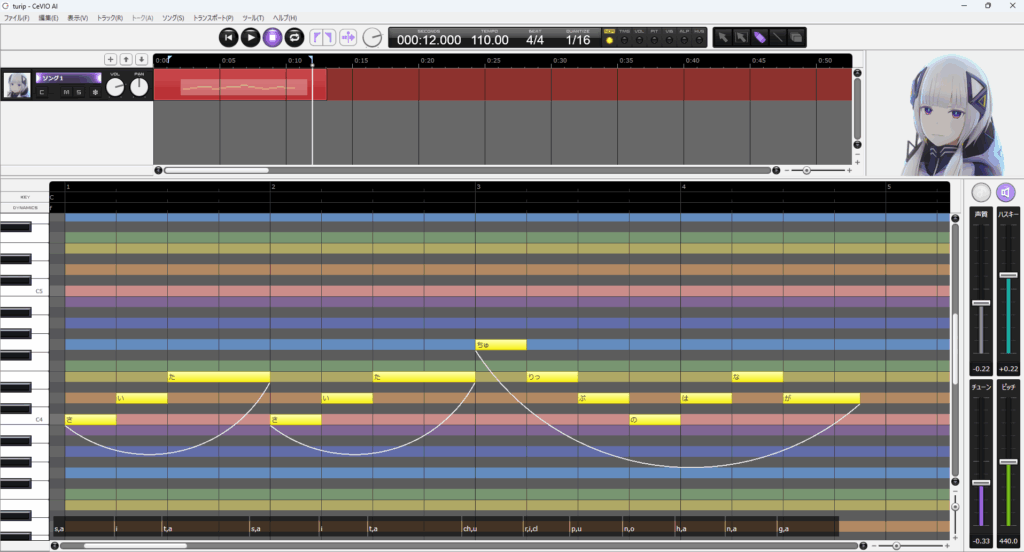Image resolution: width=1024 pixels, height=552 pixels.
Task: Select the eraser tool
Action: click(x=796, y=37)
